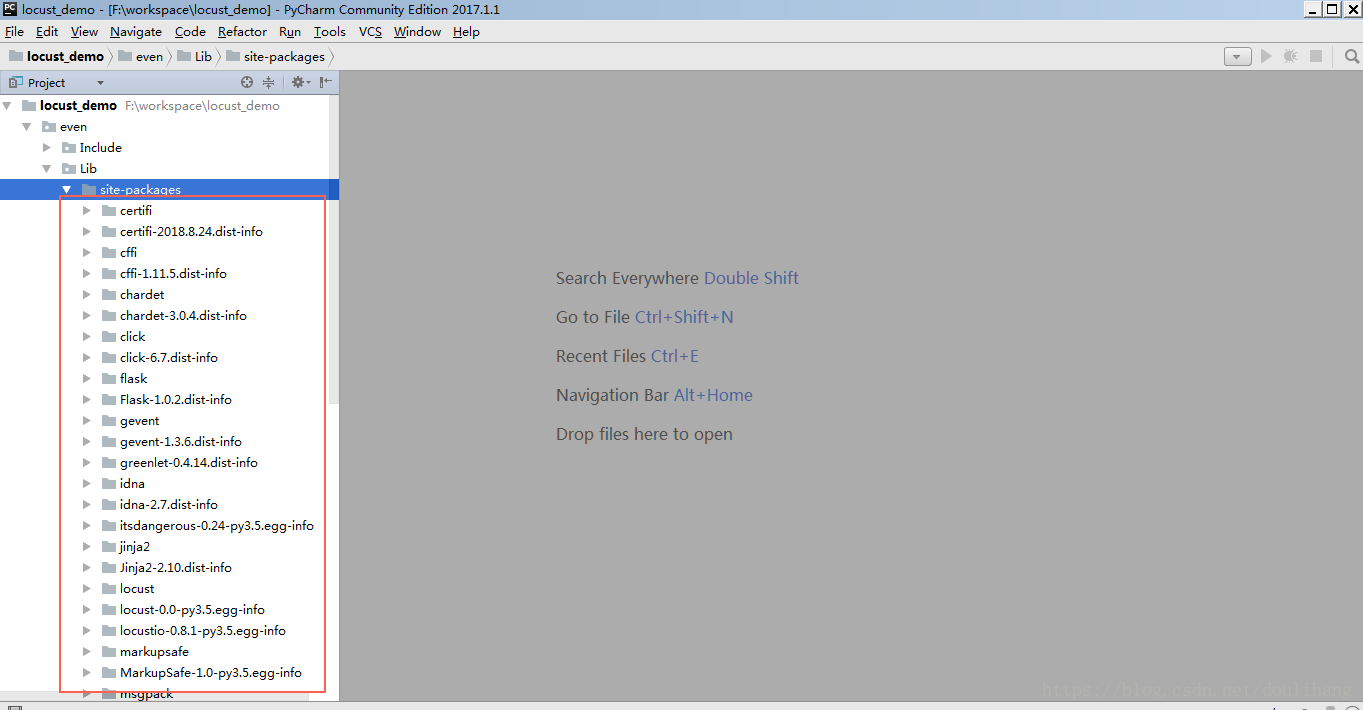Collapse the Lib folder node
Image resolution: width=1363 pixels, height=710 pixels.
tap(47, 169)
